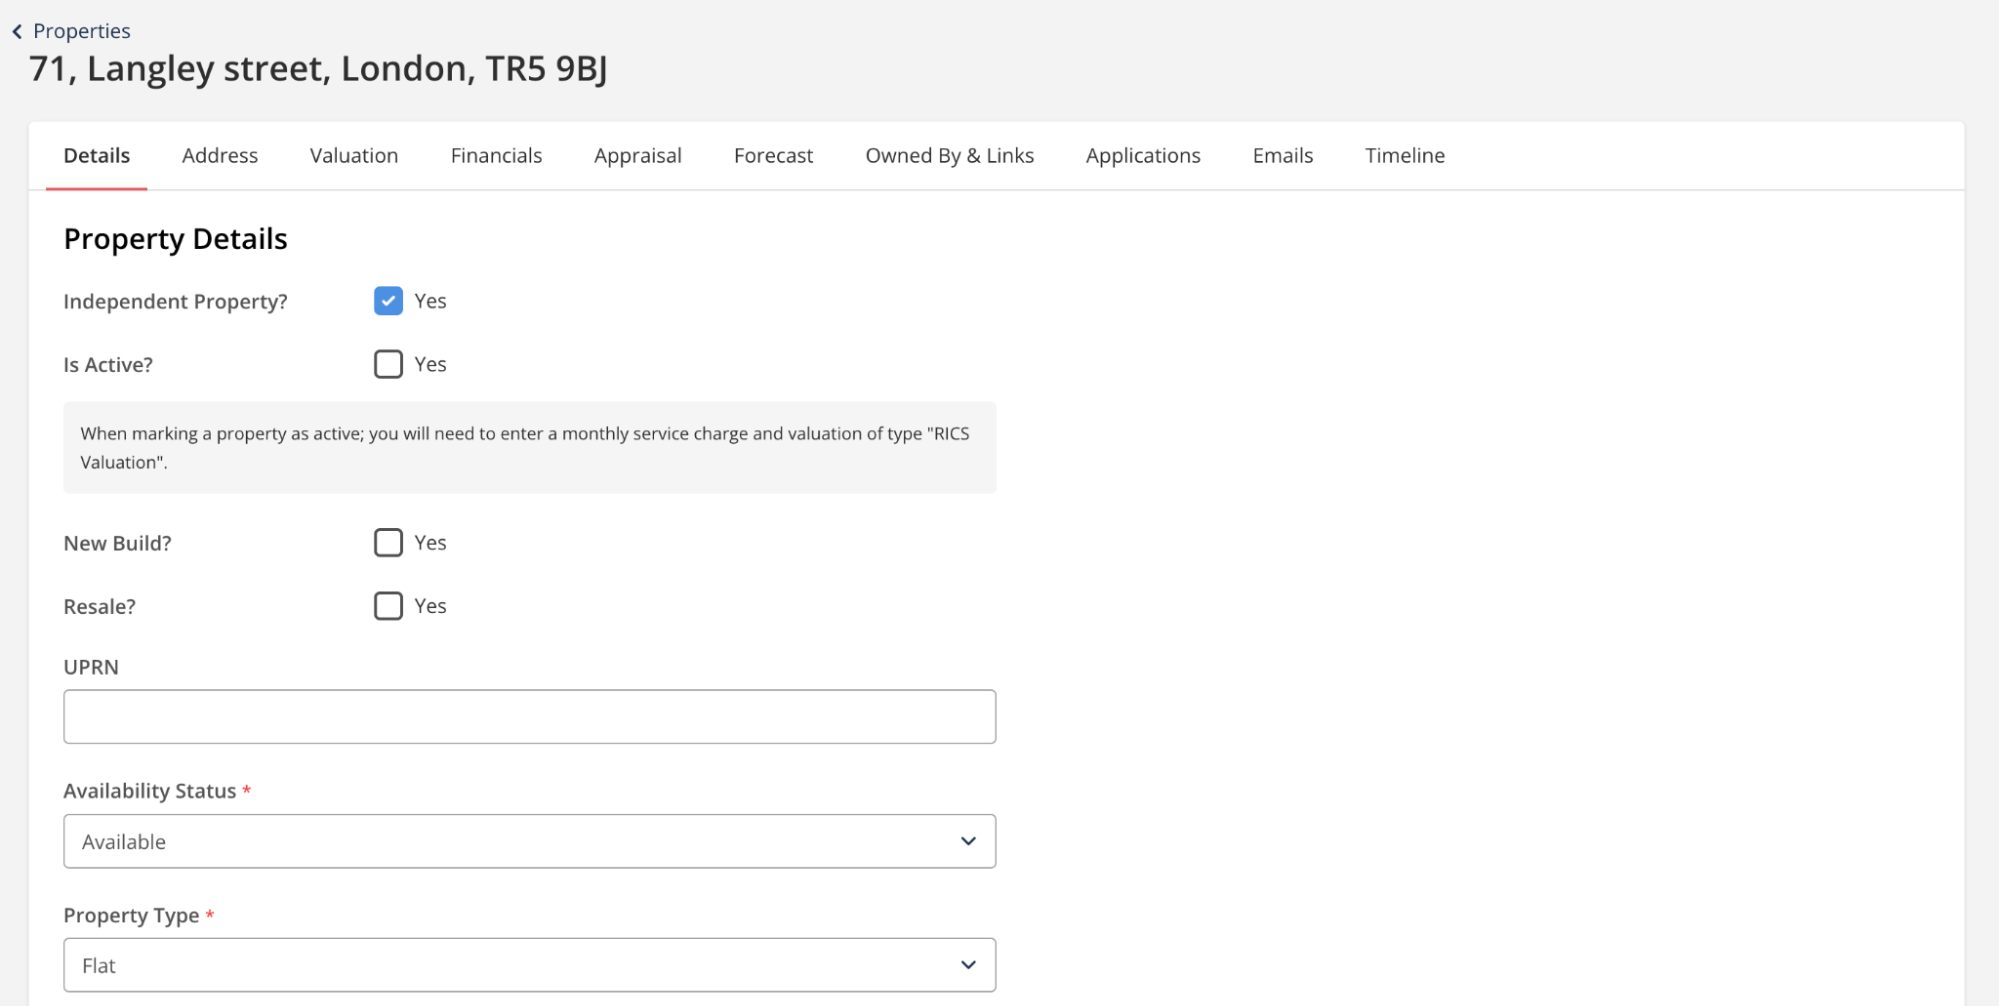1999x1007 pixels.
Task: Open the Owned By & Links tab
Action: pyautogui.click(x=949, y=156)
